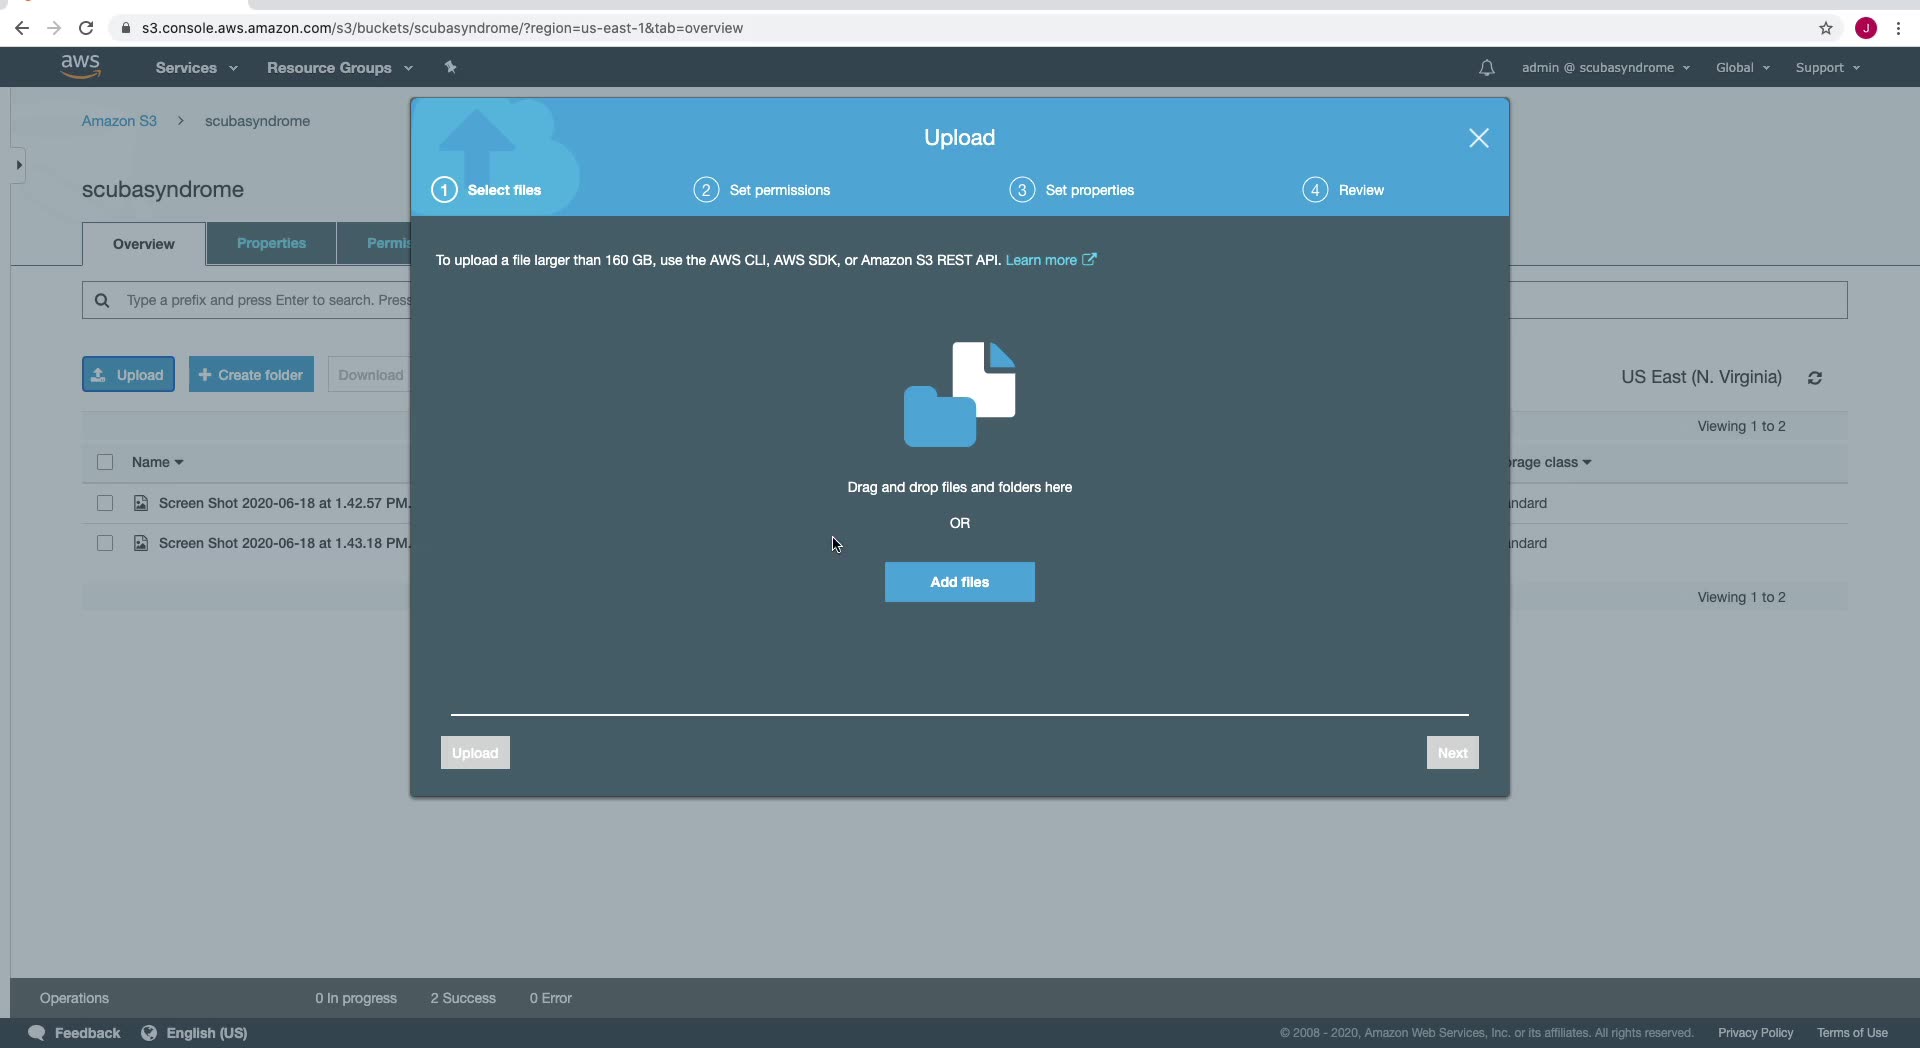Screen dimensions: 1920x1048
Task: Check the box for Screen Shot 1.42.57 PM
Action: tap(105, 503)
